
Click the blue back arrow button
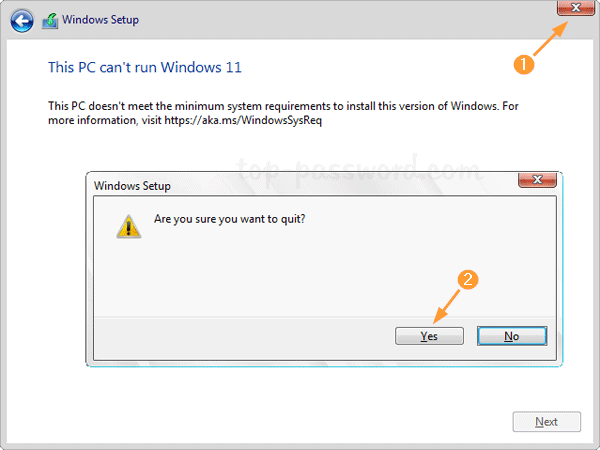[x=22, y=19]
